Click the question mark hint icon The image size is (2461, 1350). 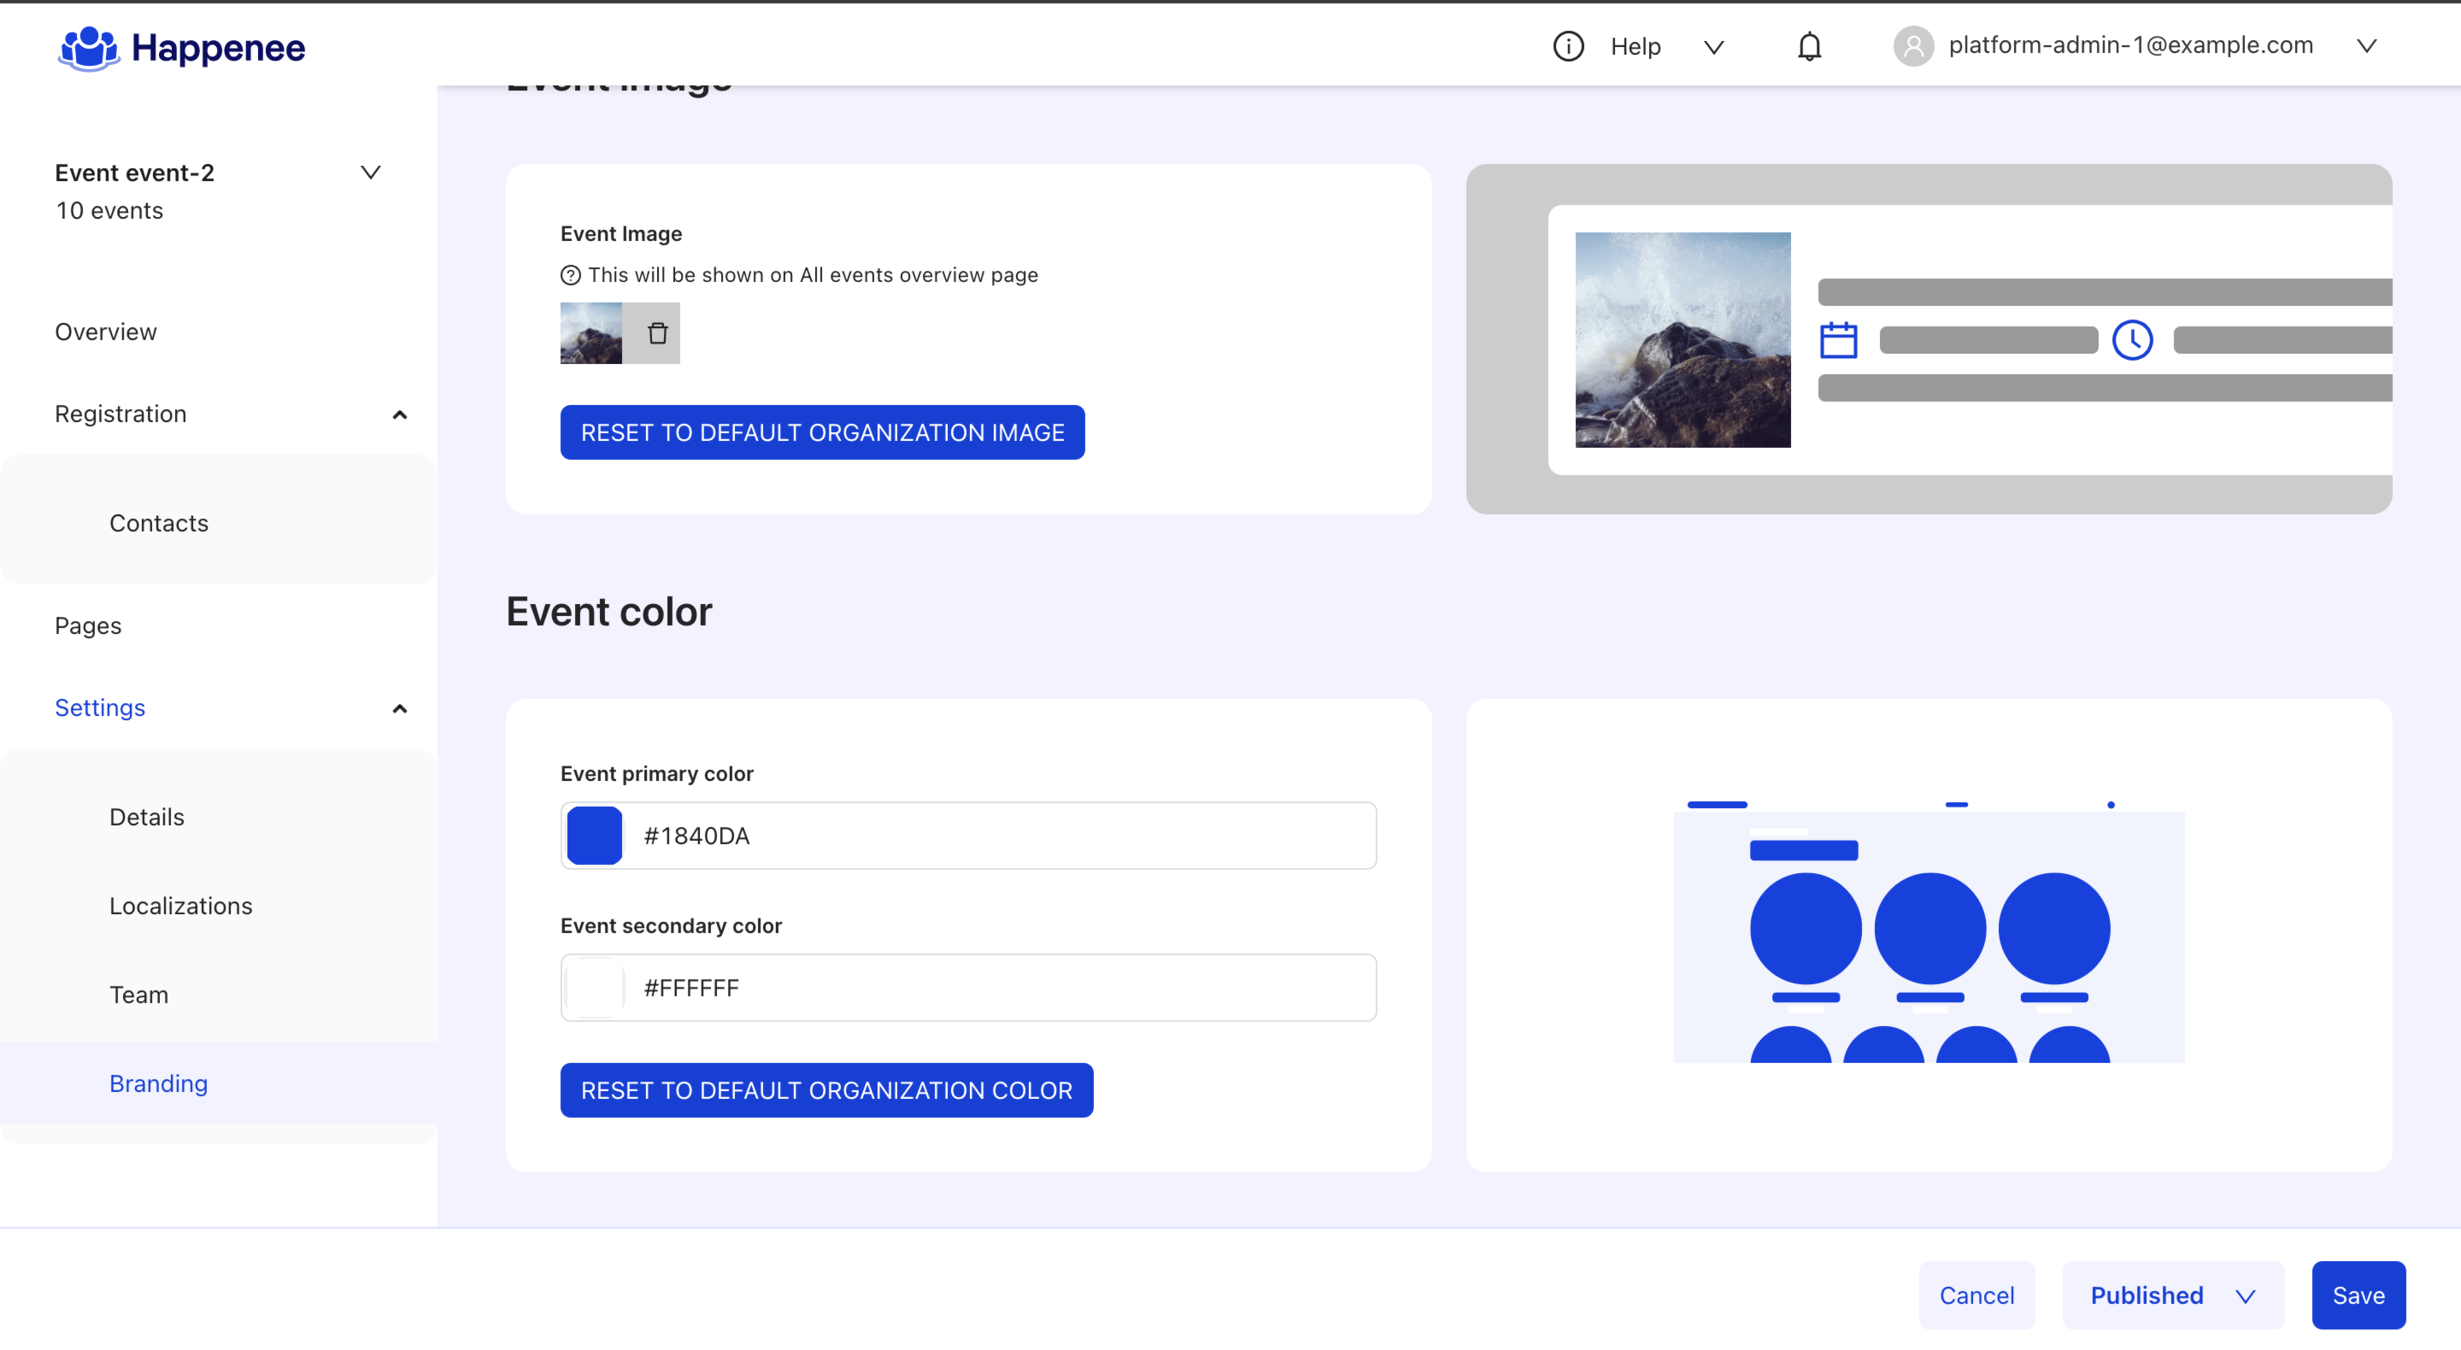[x=570, y=275]
